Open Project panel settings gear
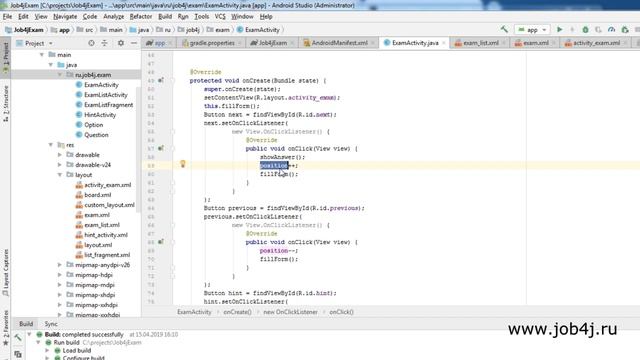Viewport: 640px width, 360px height. point(121,43)
